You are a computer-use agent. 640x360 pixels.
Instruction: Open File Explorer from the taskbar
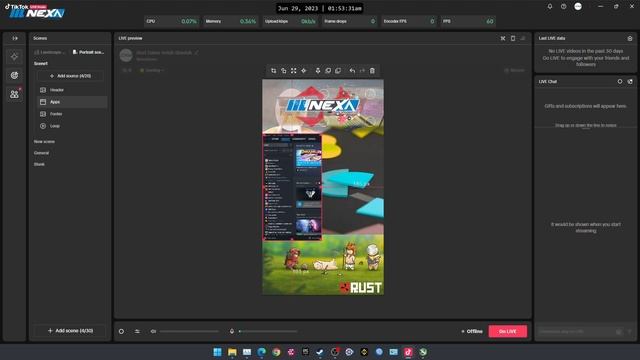coord(232,352)
